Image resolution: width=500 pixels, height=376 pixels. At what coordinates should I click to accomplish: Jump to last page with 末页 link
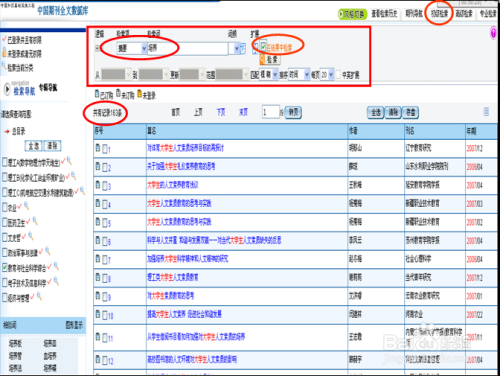tap(243, 112)
